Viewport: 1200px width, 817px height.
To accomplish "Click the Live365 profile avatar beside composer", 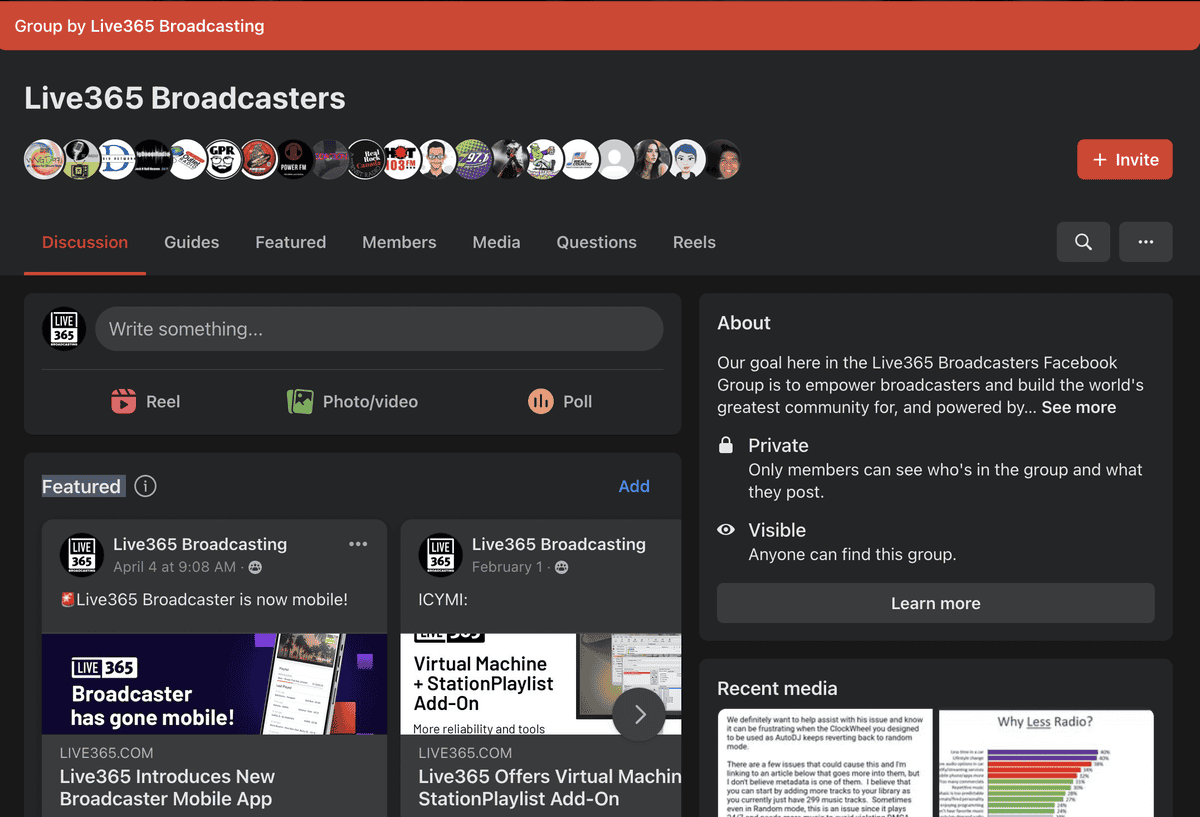I will (64, 329).
